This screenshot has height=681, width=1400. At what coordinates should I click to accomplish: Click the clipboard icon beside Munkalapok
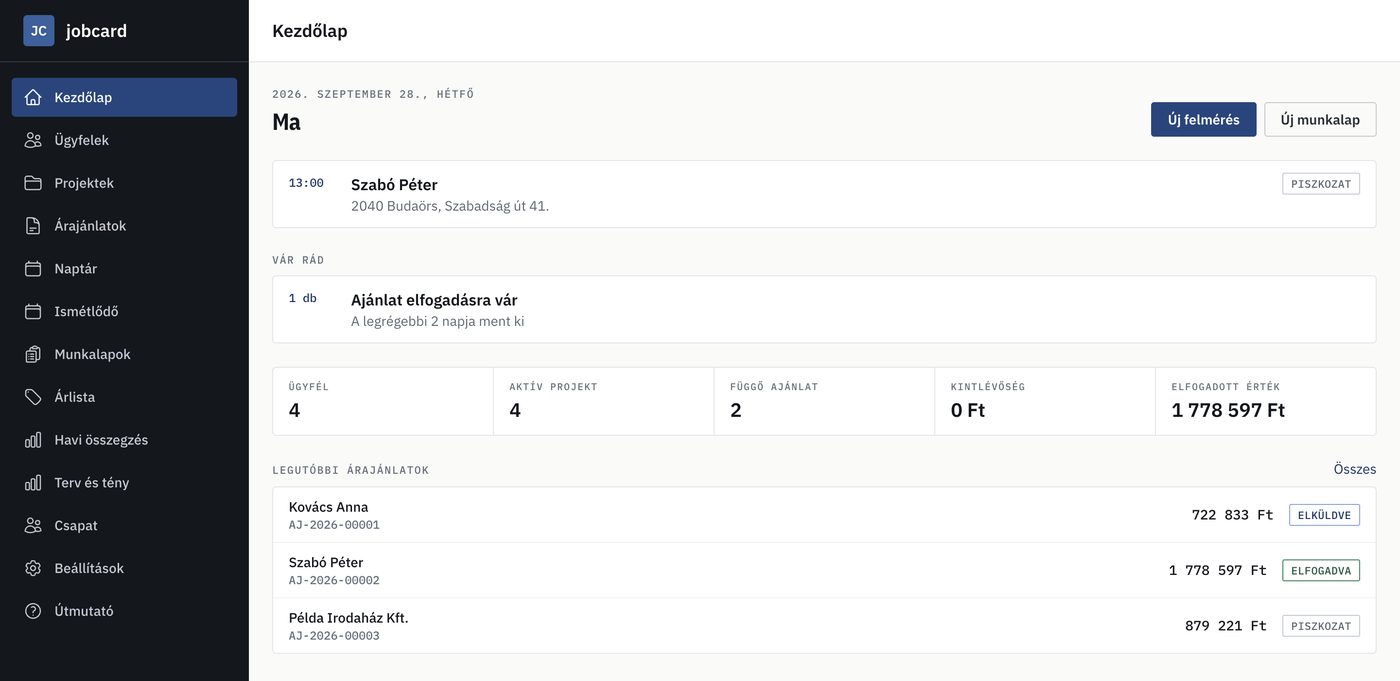point(33,354)
